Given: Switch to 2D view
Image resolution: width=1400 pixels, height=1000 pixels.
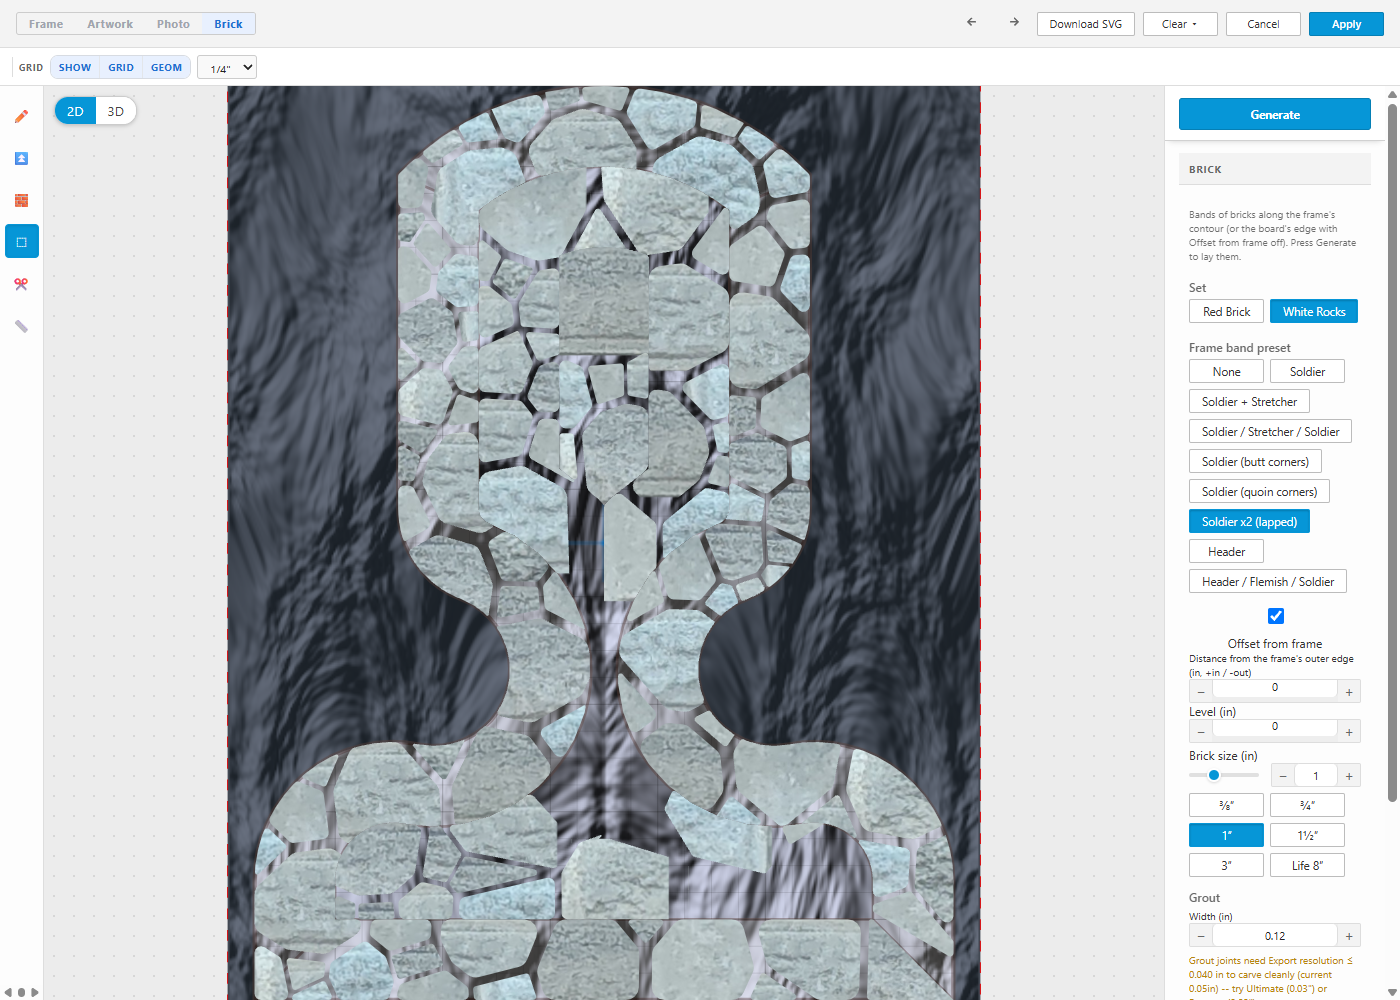Looking at the screenshot, I should pos(75,111).
